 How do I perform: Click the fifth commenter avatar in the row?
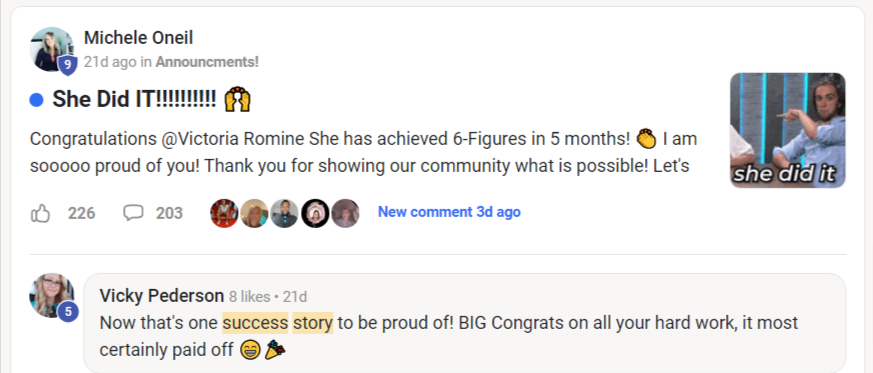[345, 213]
